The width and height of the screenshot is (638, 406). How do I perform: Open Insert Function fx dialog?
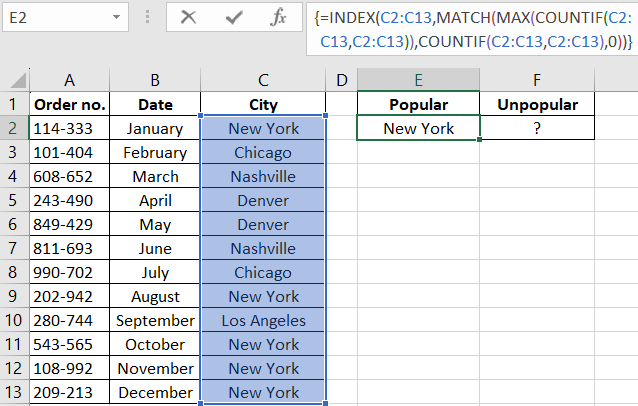click(279, 18)
